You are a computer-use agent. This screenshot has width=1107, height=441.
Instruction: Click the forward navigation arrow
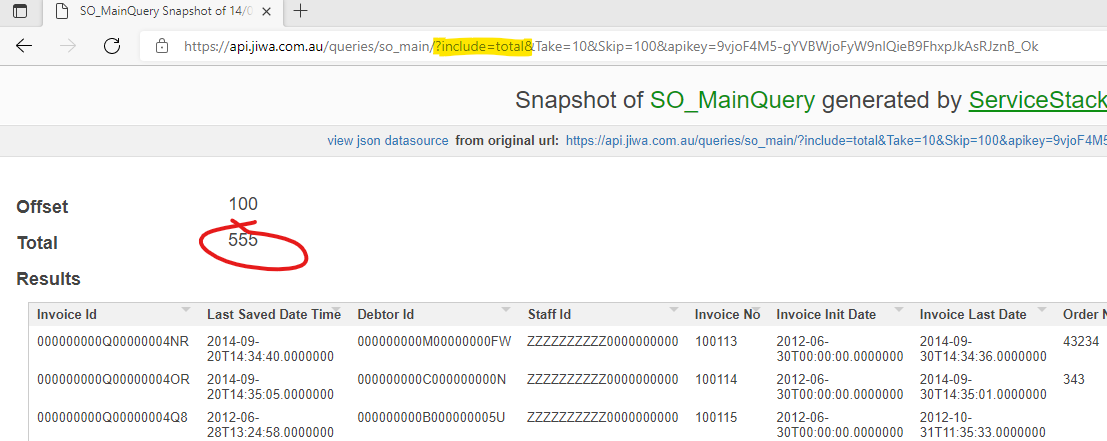tap(68, 46)
